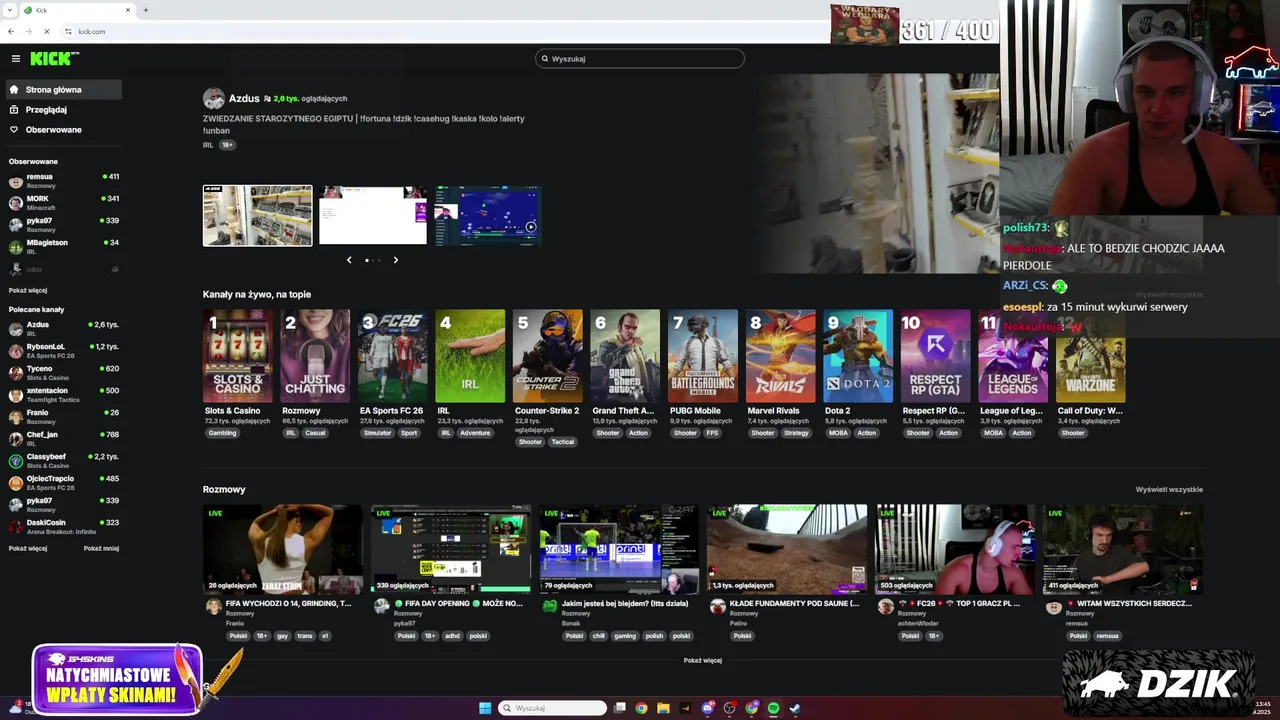Open the Azdus channel name in the featured header
The width and height of the screenshot is (1280, 720).
coord(244,99)
